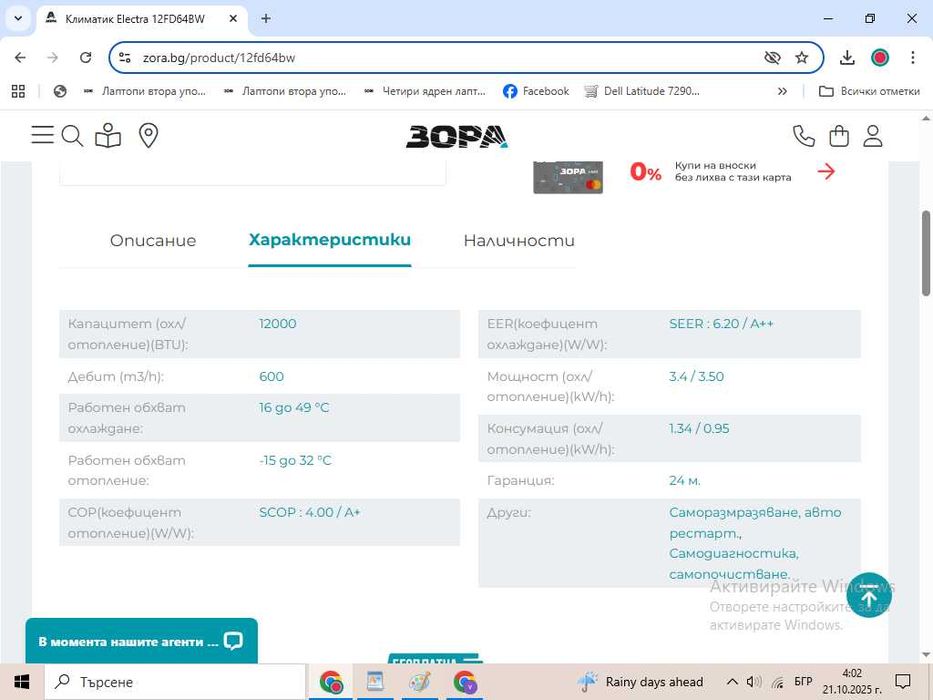Click the third-party cookies eye icon
Image resolution: width=933 pixels, height=700 pixels.
(772, 58)
